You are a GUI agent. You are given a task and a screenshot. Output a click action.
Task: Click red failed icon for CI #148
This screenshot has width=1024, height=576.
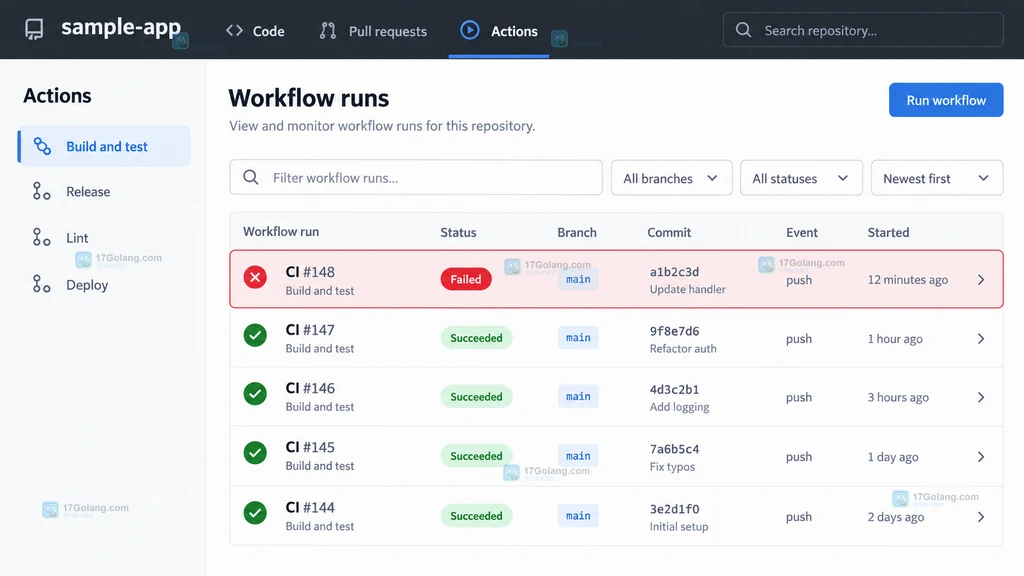coord(255,278)
